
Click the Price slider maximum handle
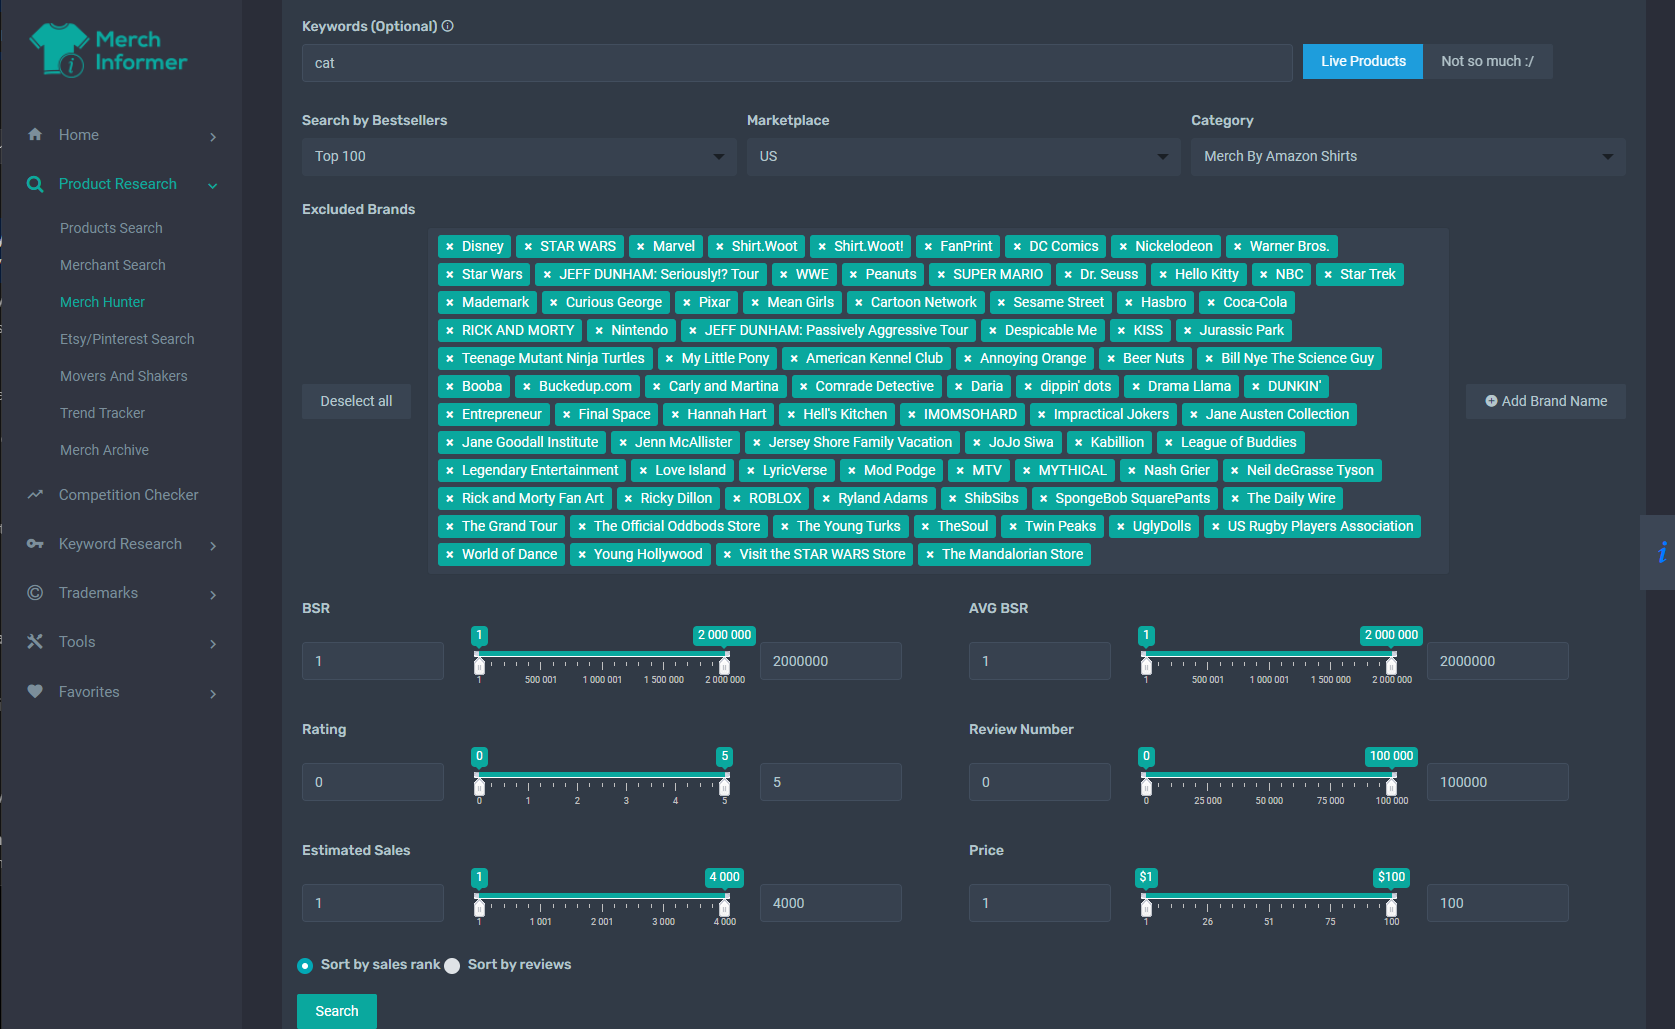pos(1391,906)
